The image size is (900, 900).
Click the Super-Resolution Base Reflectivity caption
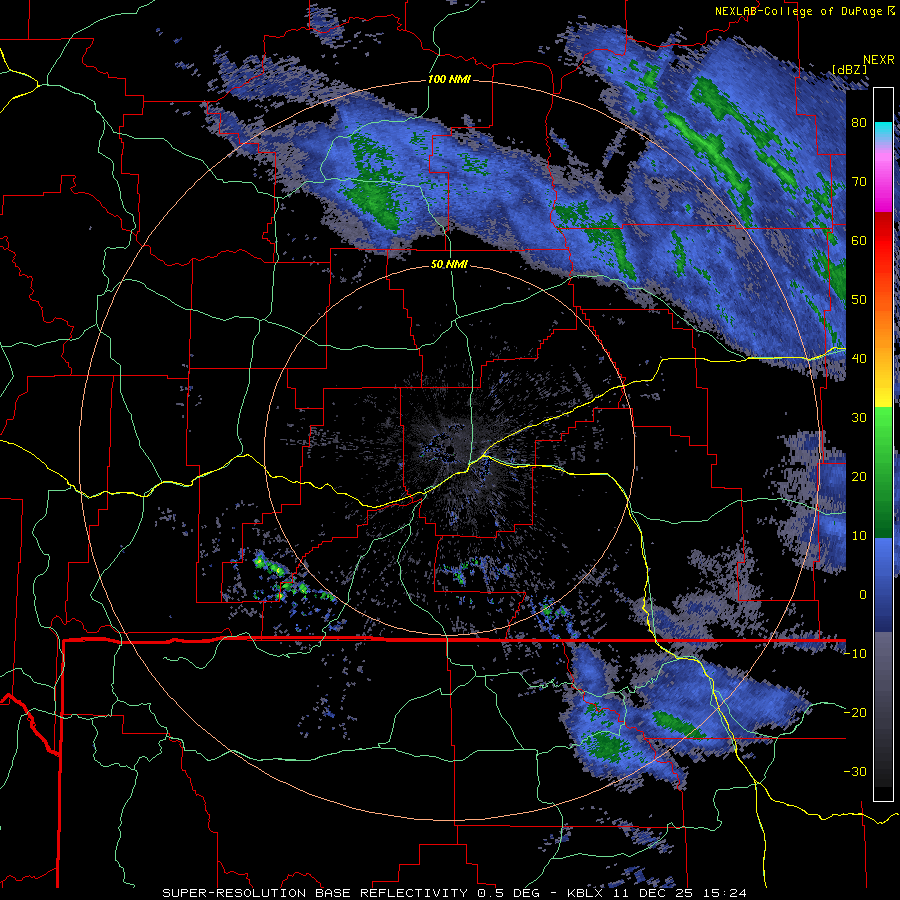pyautogui.click(x=317, y=893)
